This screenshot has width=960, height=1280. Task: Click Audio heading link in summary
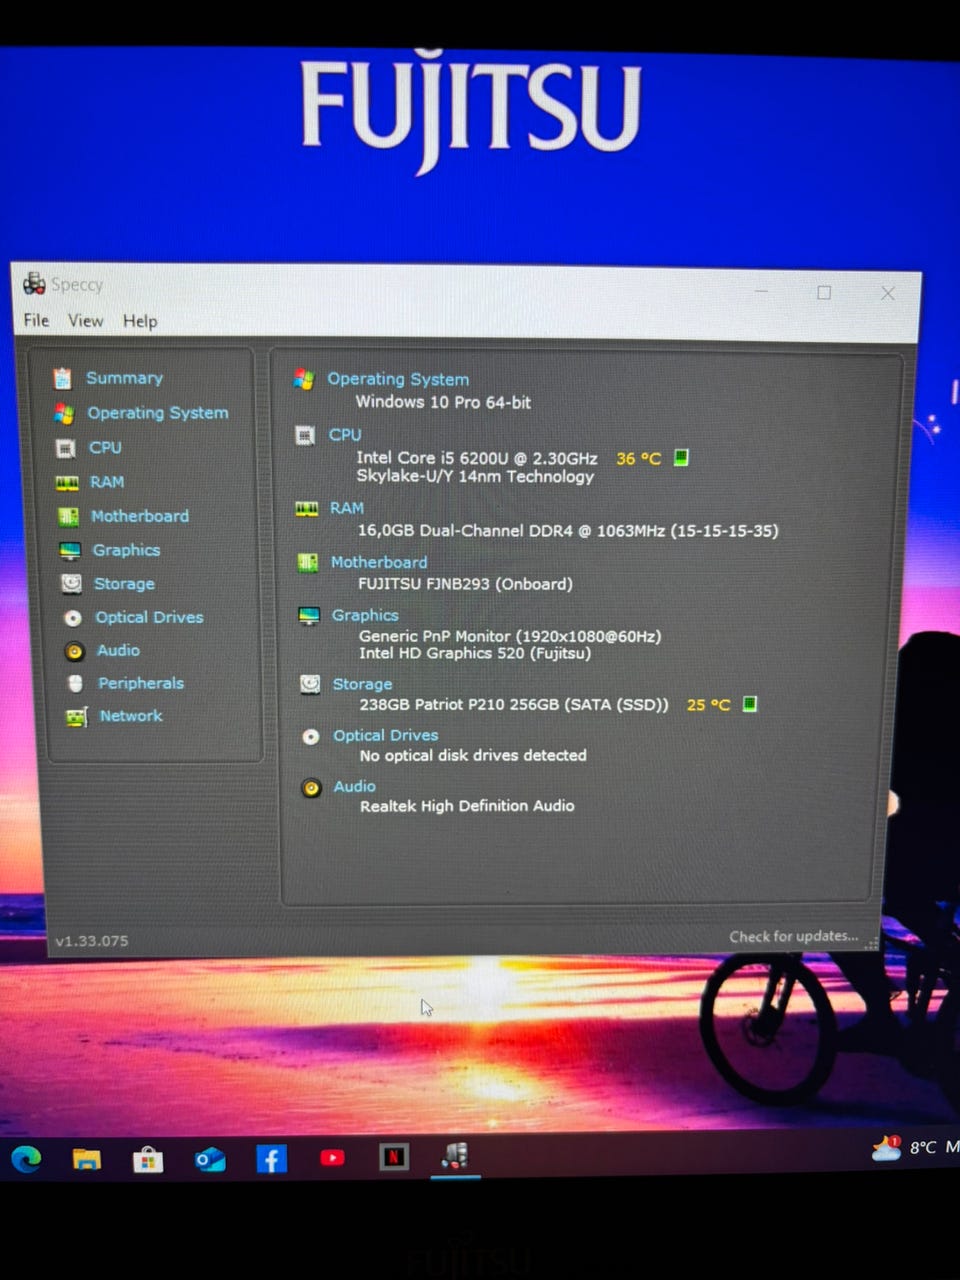click(x=355, y=787)
